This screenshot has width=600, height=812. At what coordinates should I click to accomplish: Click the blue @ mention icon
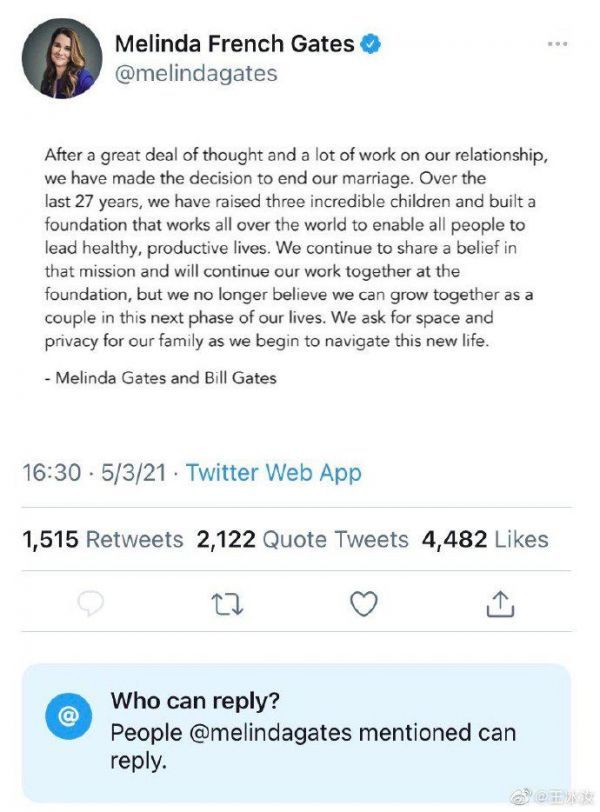click(69, 716)
